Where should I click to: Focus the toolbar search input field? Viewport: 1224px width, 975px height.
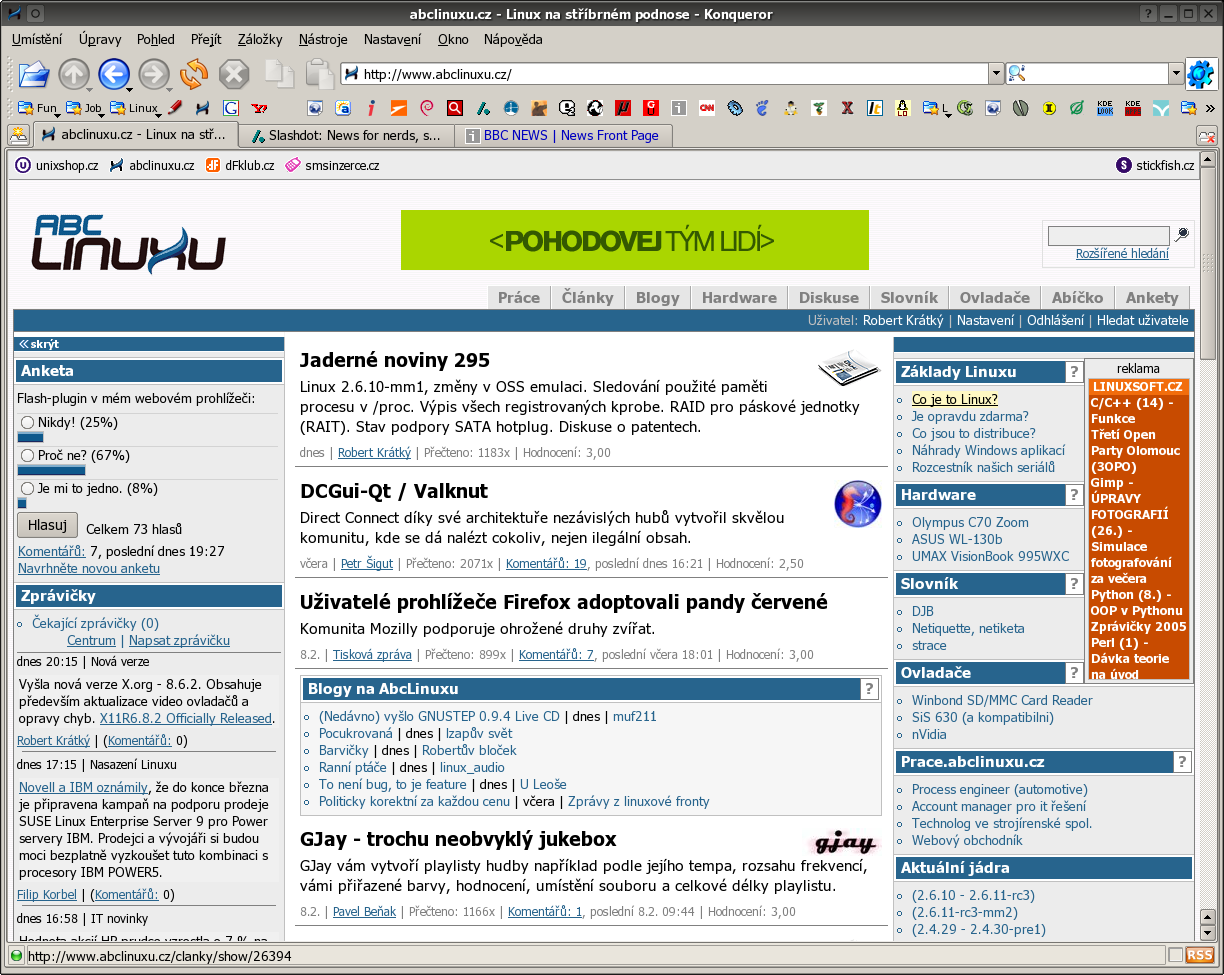(1095, 74)
